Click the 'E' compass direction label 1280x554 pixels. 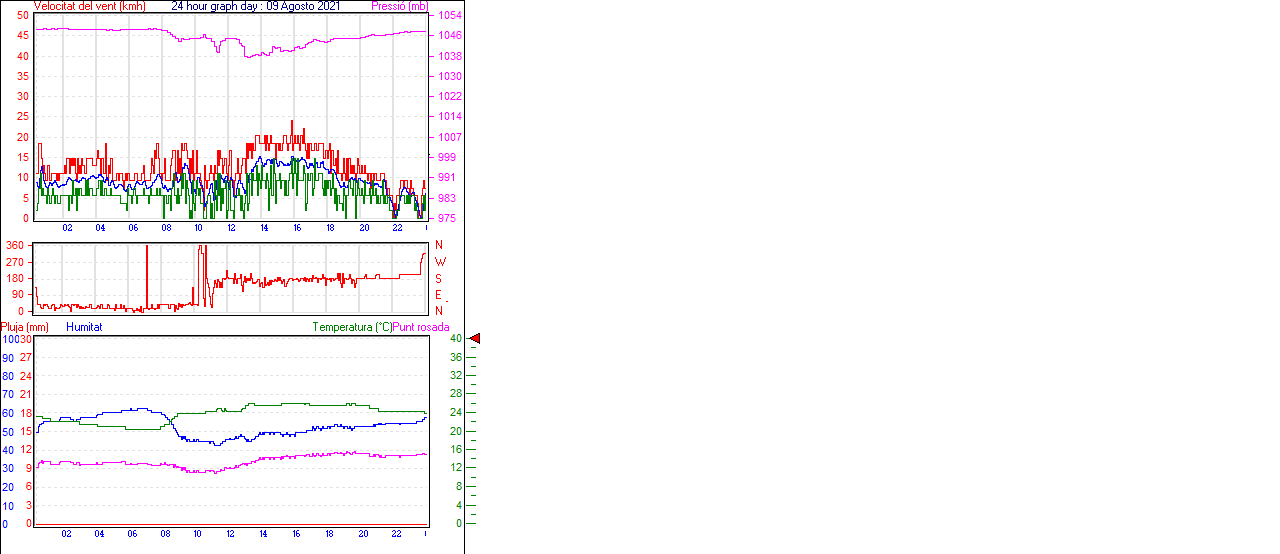pyautogui.click(x=438, y=295)
